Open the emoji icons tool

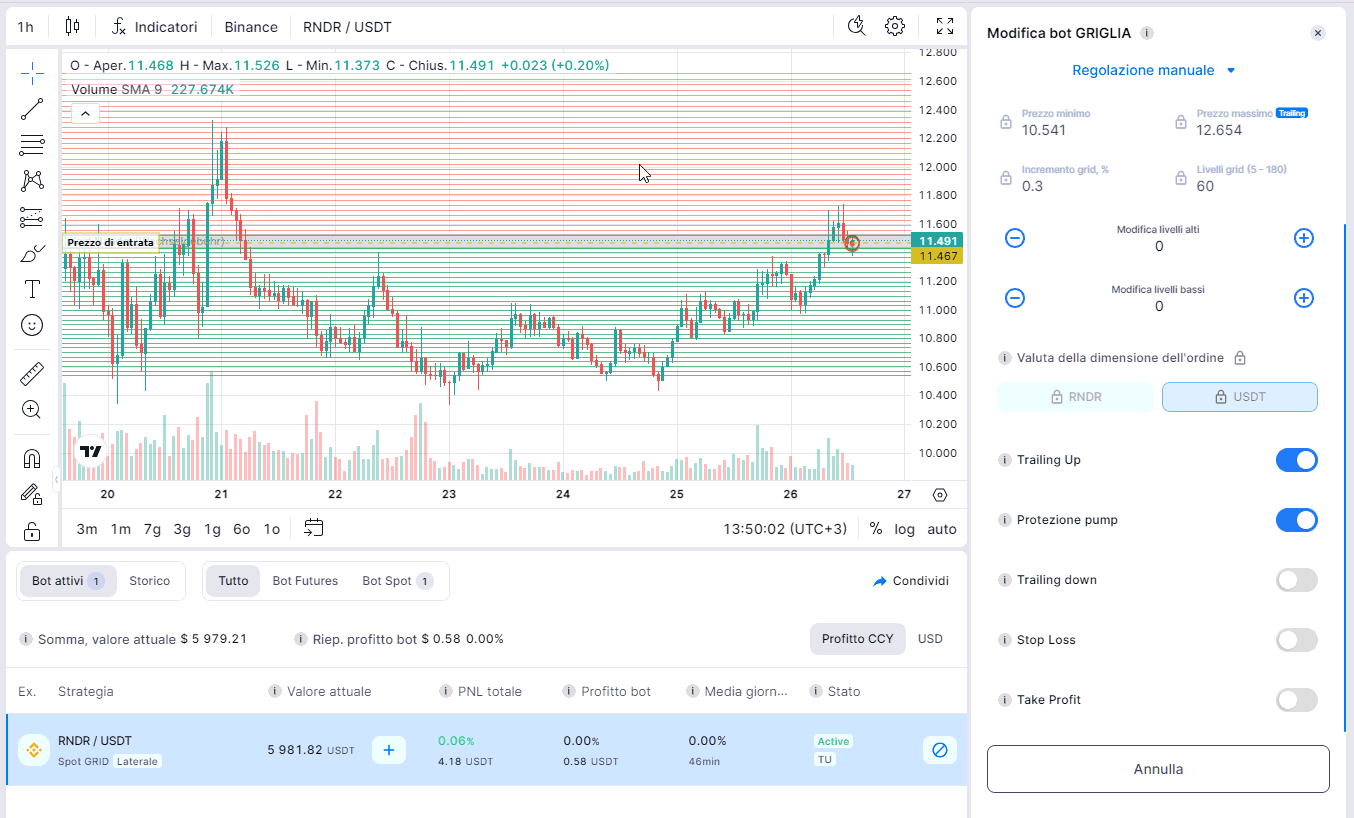[32, 325]
